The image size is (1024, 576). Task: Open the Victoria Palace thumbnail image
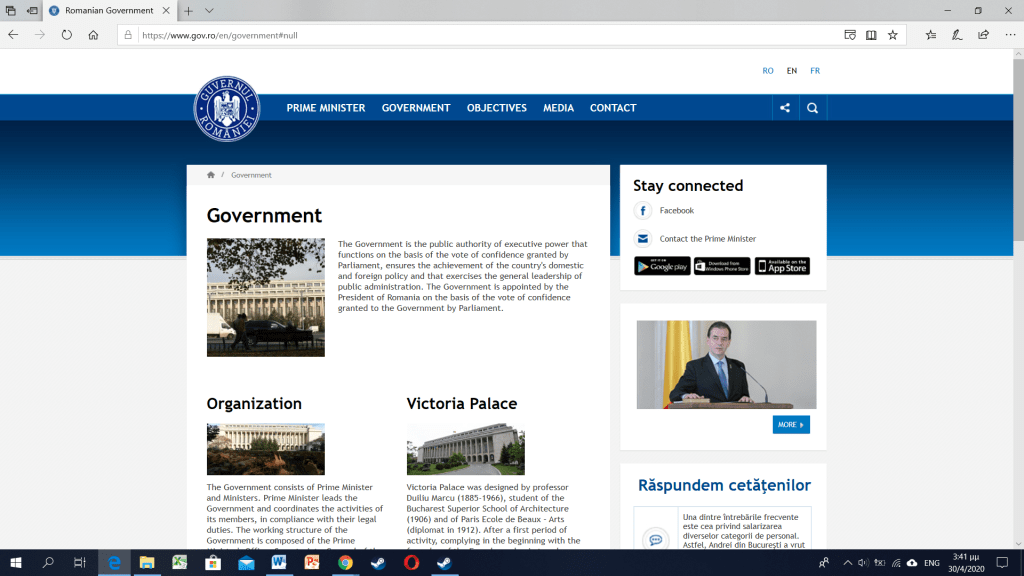tap(465, 449)
